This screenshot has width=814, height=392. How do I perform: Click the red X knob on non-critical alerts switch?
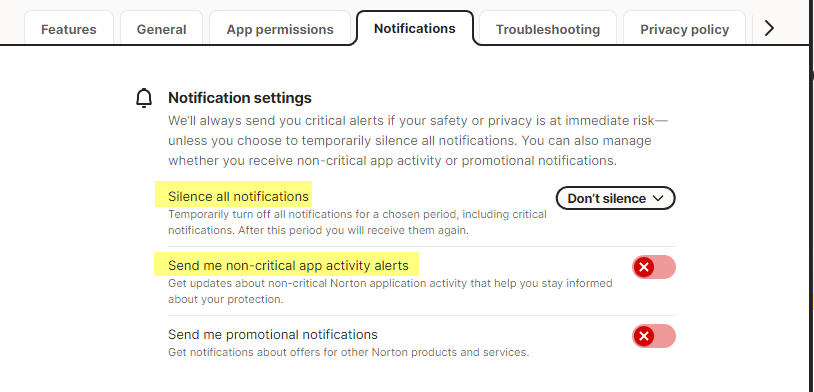coord(644,267)
